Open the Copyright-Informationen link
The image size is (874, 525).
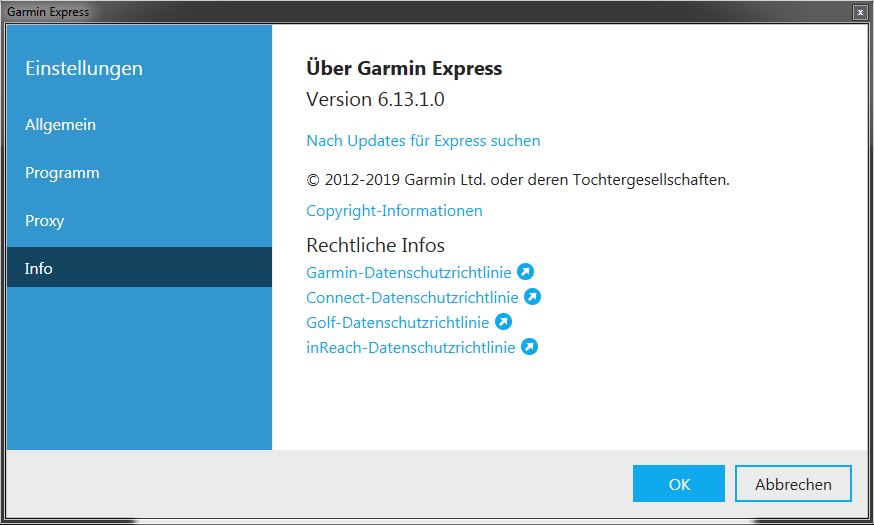[x=394, y=211]
